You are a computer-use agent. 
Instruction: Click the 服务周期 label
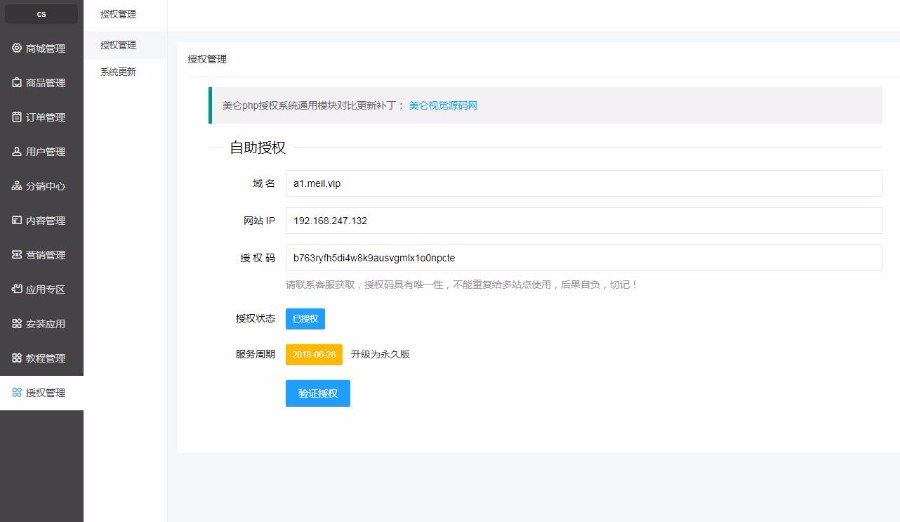255,354
